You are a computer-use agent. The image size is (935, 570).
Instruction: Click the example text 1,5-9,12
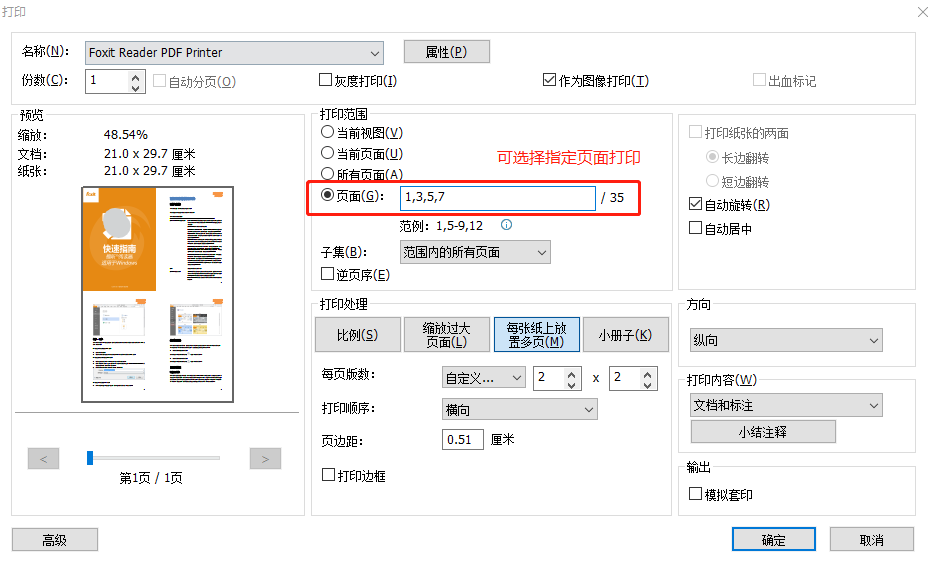coord(459,226)
